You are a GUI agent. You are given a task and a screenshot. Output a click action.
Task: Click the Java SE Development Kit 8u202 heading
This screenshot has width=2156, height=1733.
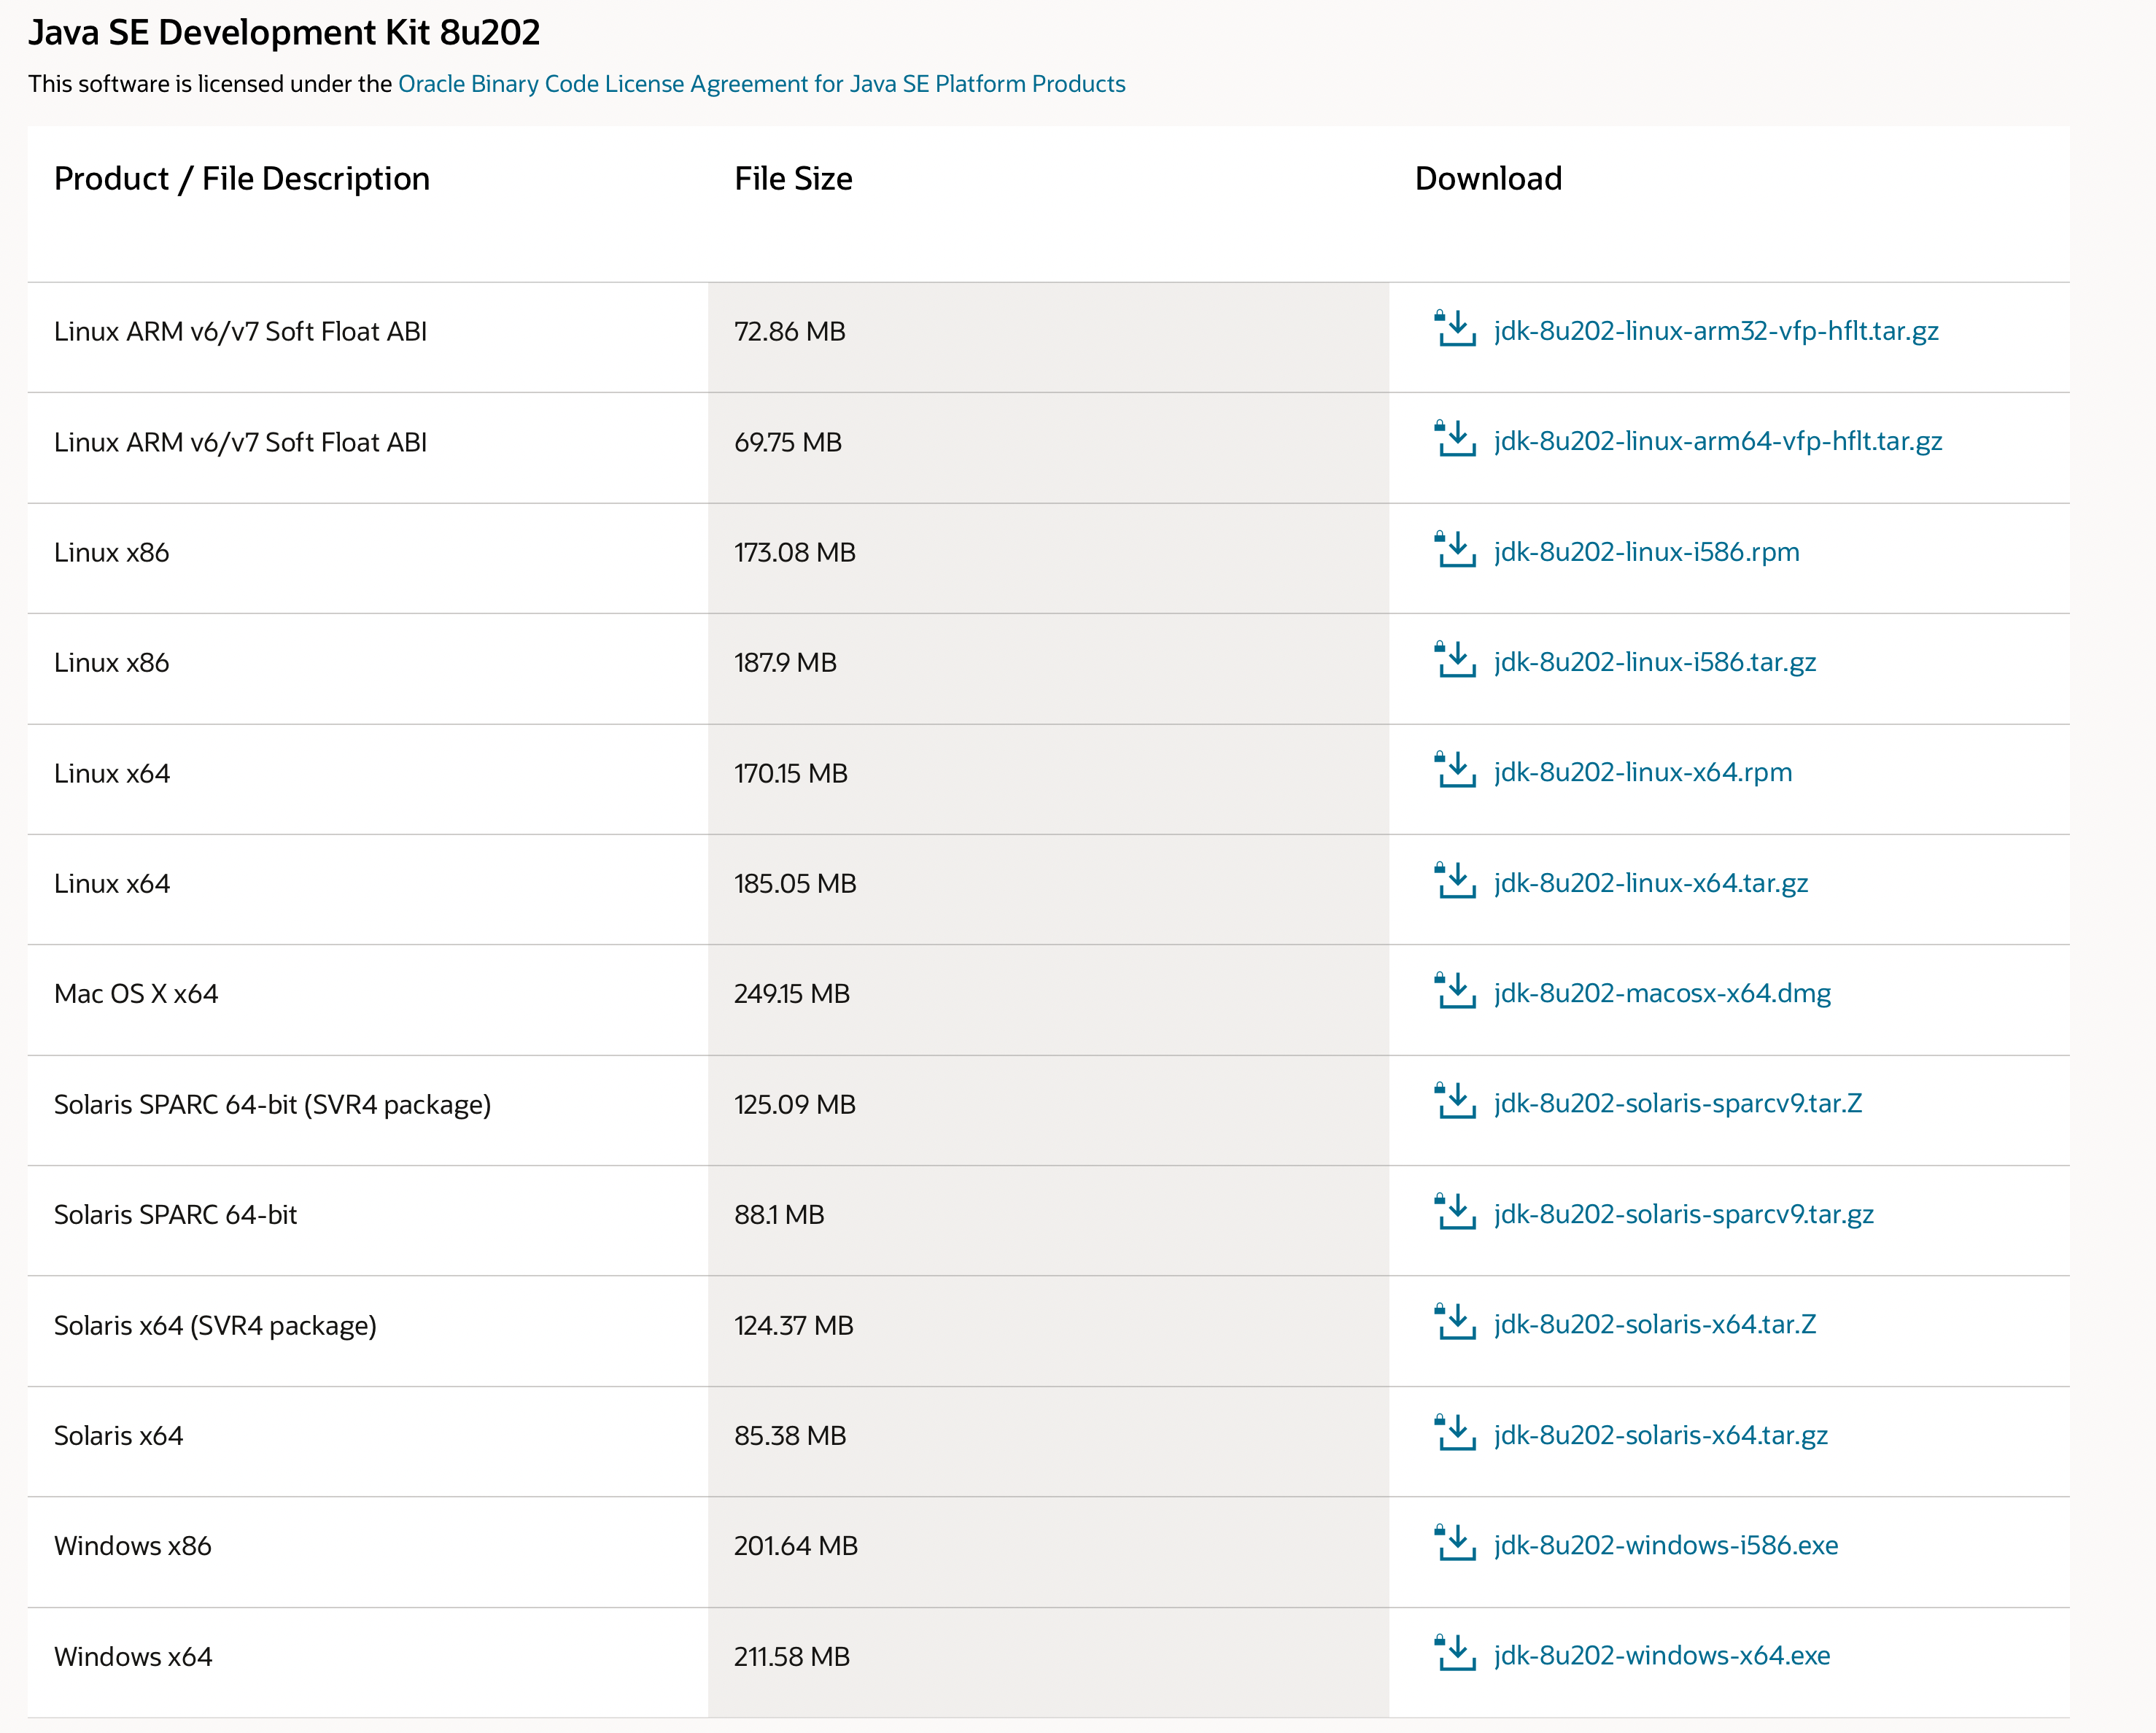tap(284, 33)
